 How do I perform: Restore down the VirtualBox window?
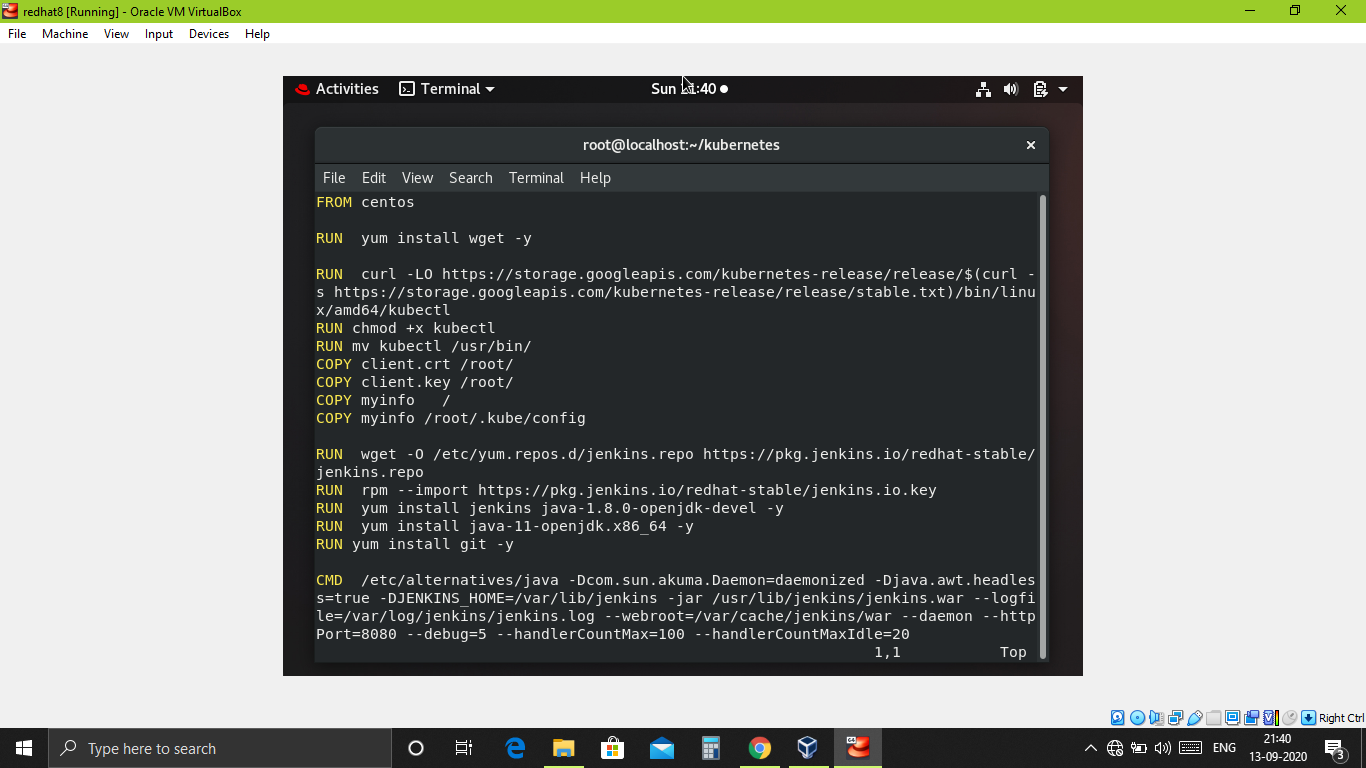pyautogui.click(x=1295, y=11)
